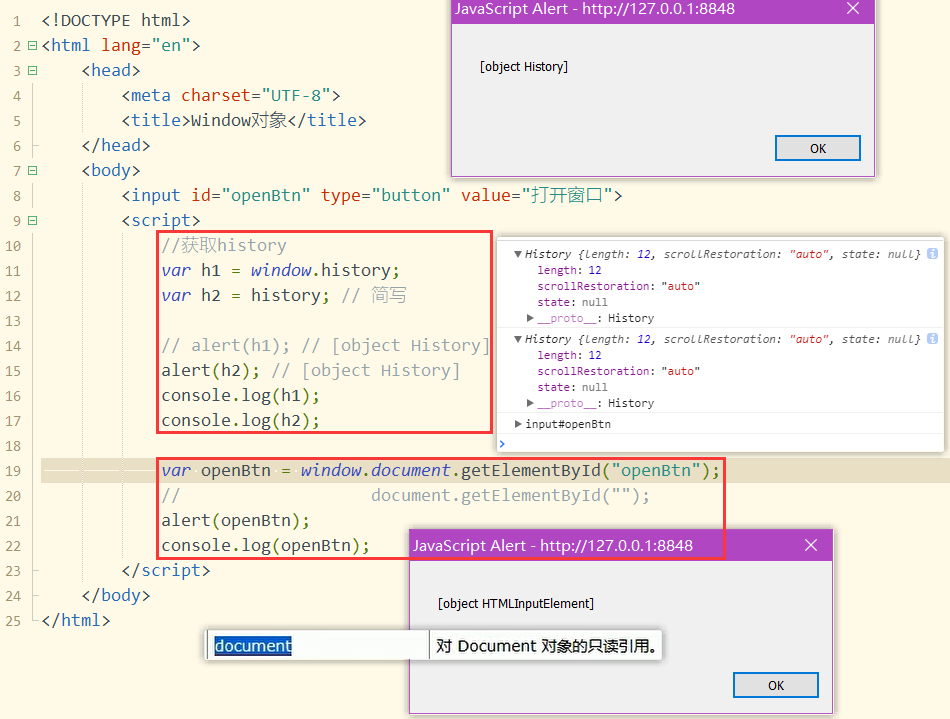
Task: Click 'var h2 = history;' on line 12
Action: click(245, 295)
